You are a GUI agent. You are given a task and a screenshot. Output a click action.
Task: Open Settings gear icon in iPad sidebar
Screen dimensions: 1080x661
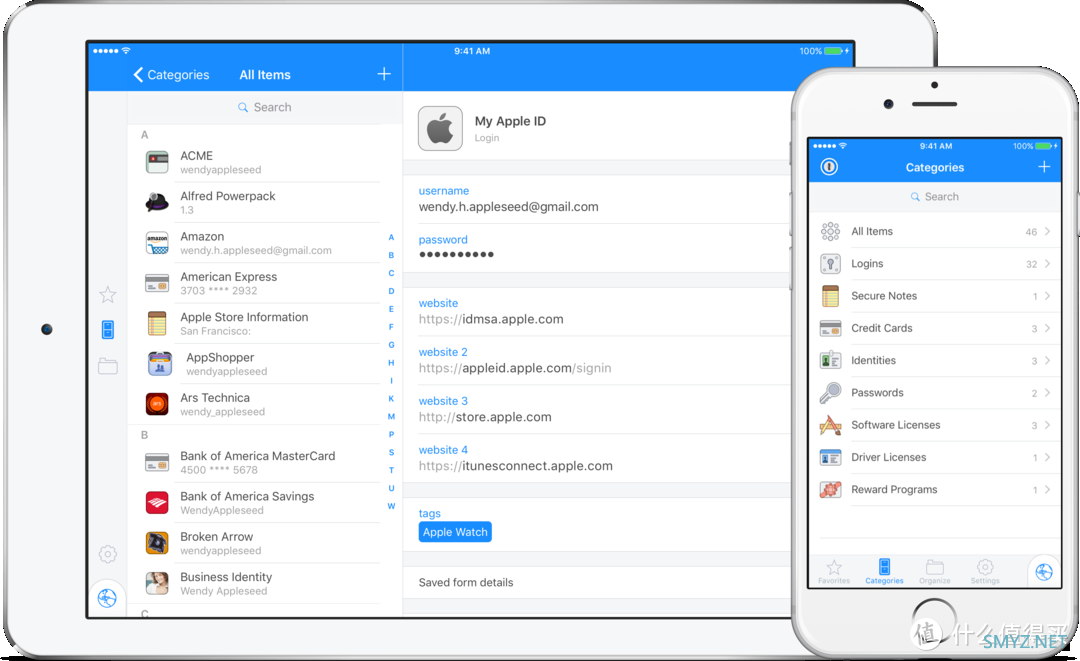click(x=107, y=554)
